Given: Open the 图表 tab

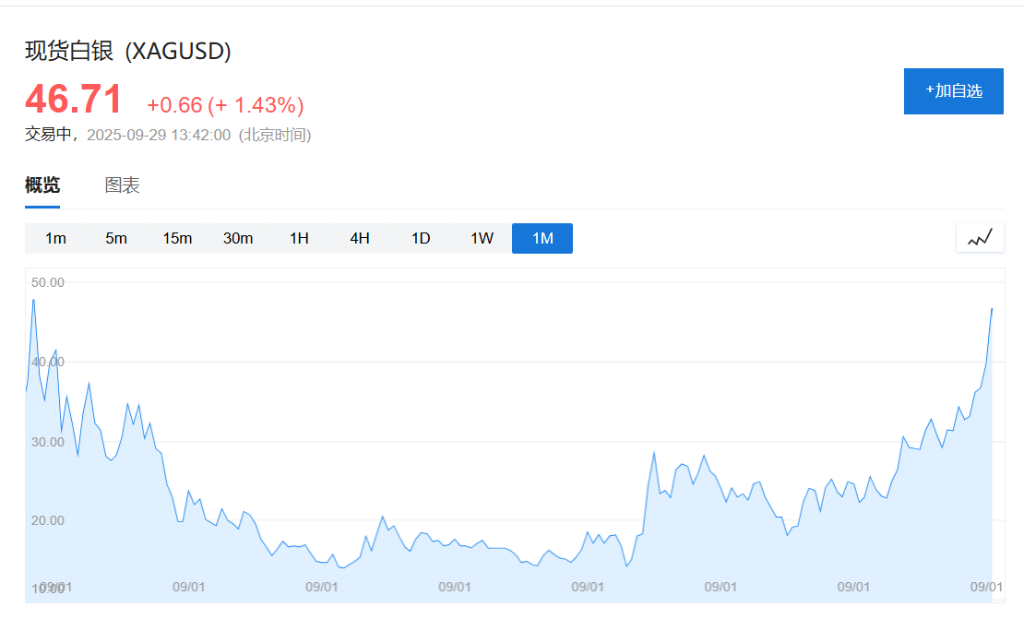Looking at the screenshot, I should pyautogui.click(x=122, y=185).
